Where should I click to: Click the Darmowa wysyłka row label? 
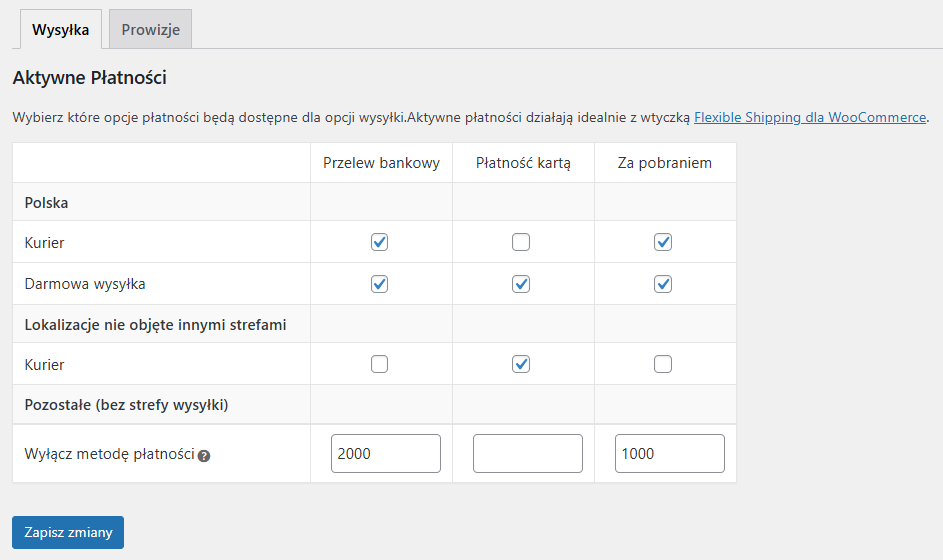click(x=85, y=284)
